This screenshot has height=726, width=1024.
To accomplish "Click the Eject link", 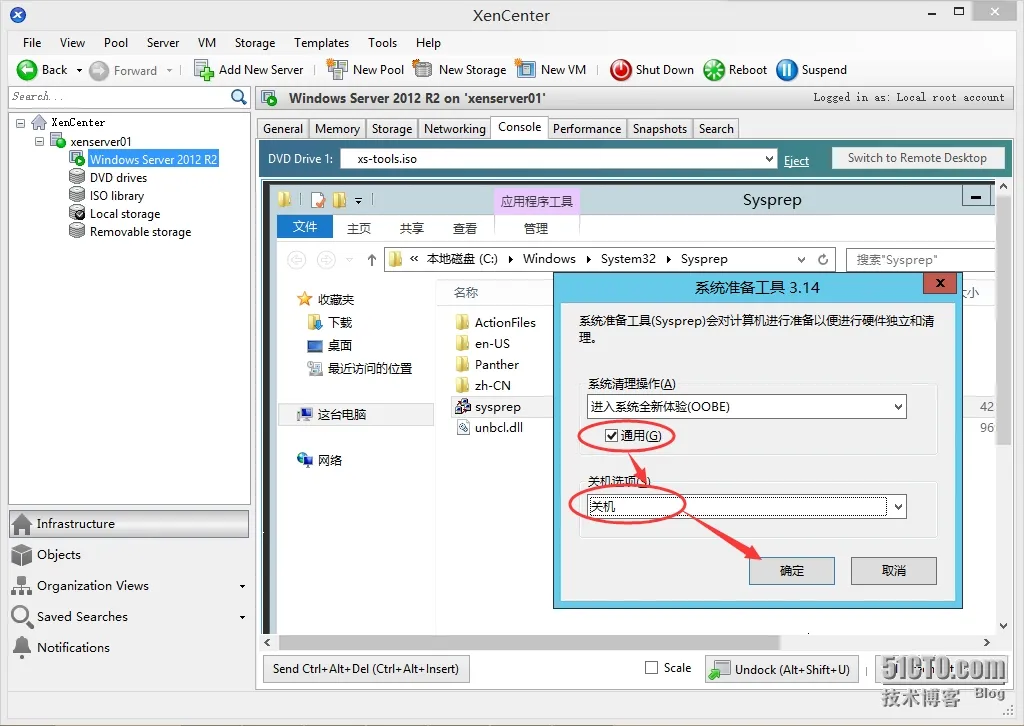I will [796, 161].
